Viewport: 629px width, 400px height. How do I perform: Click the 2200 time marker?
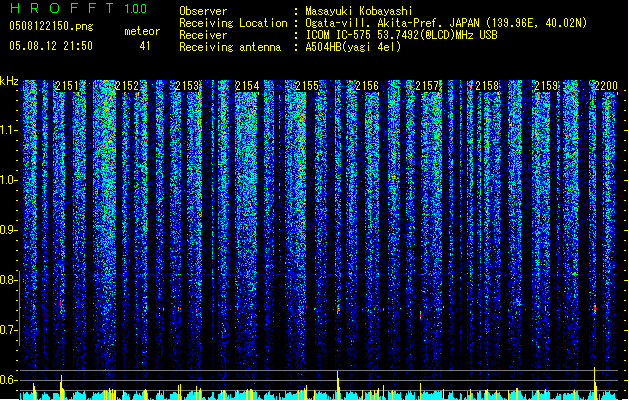coord(606,86)
